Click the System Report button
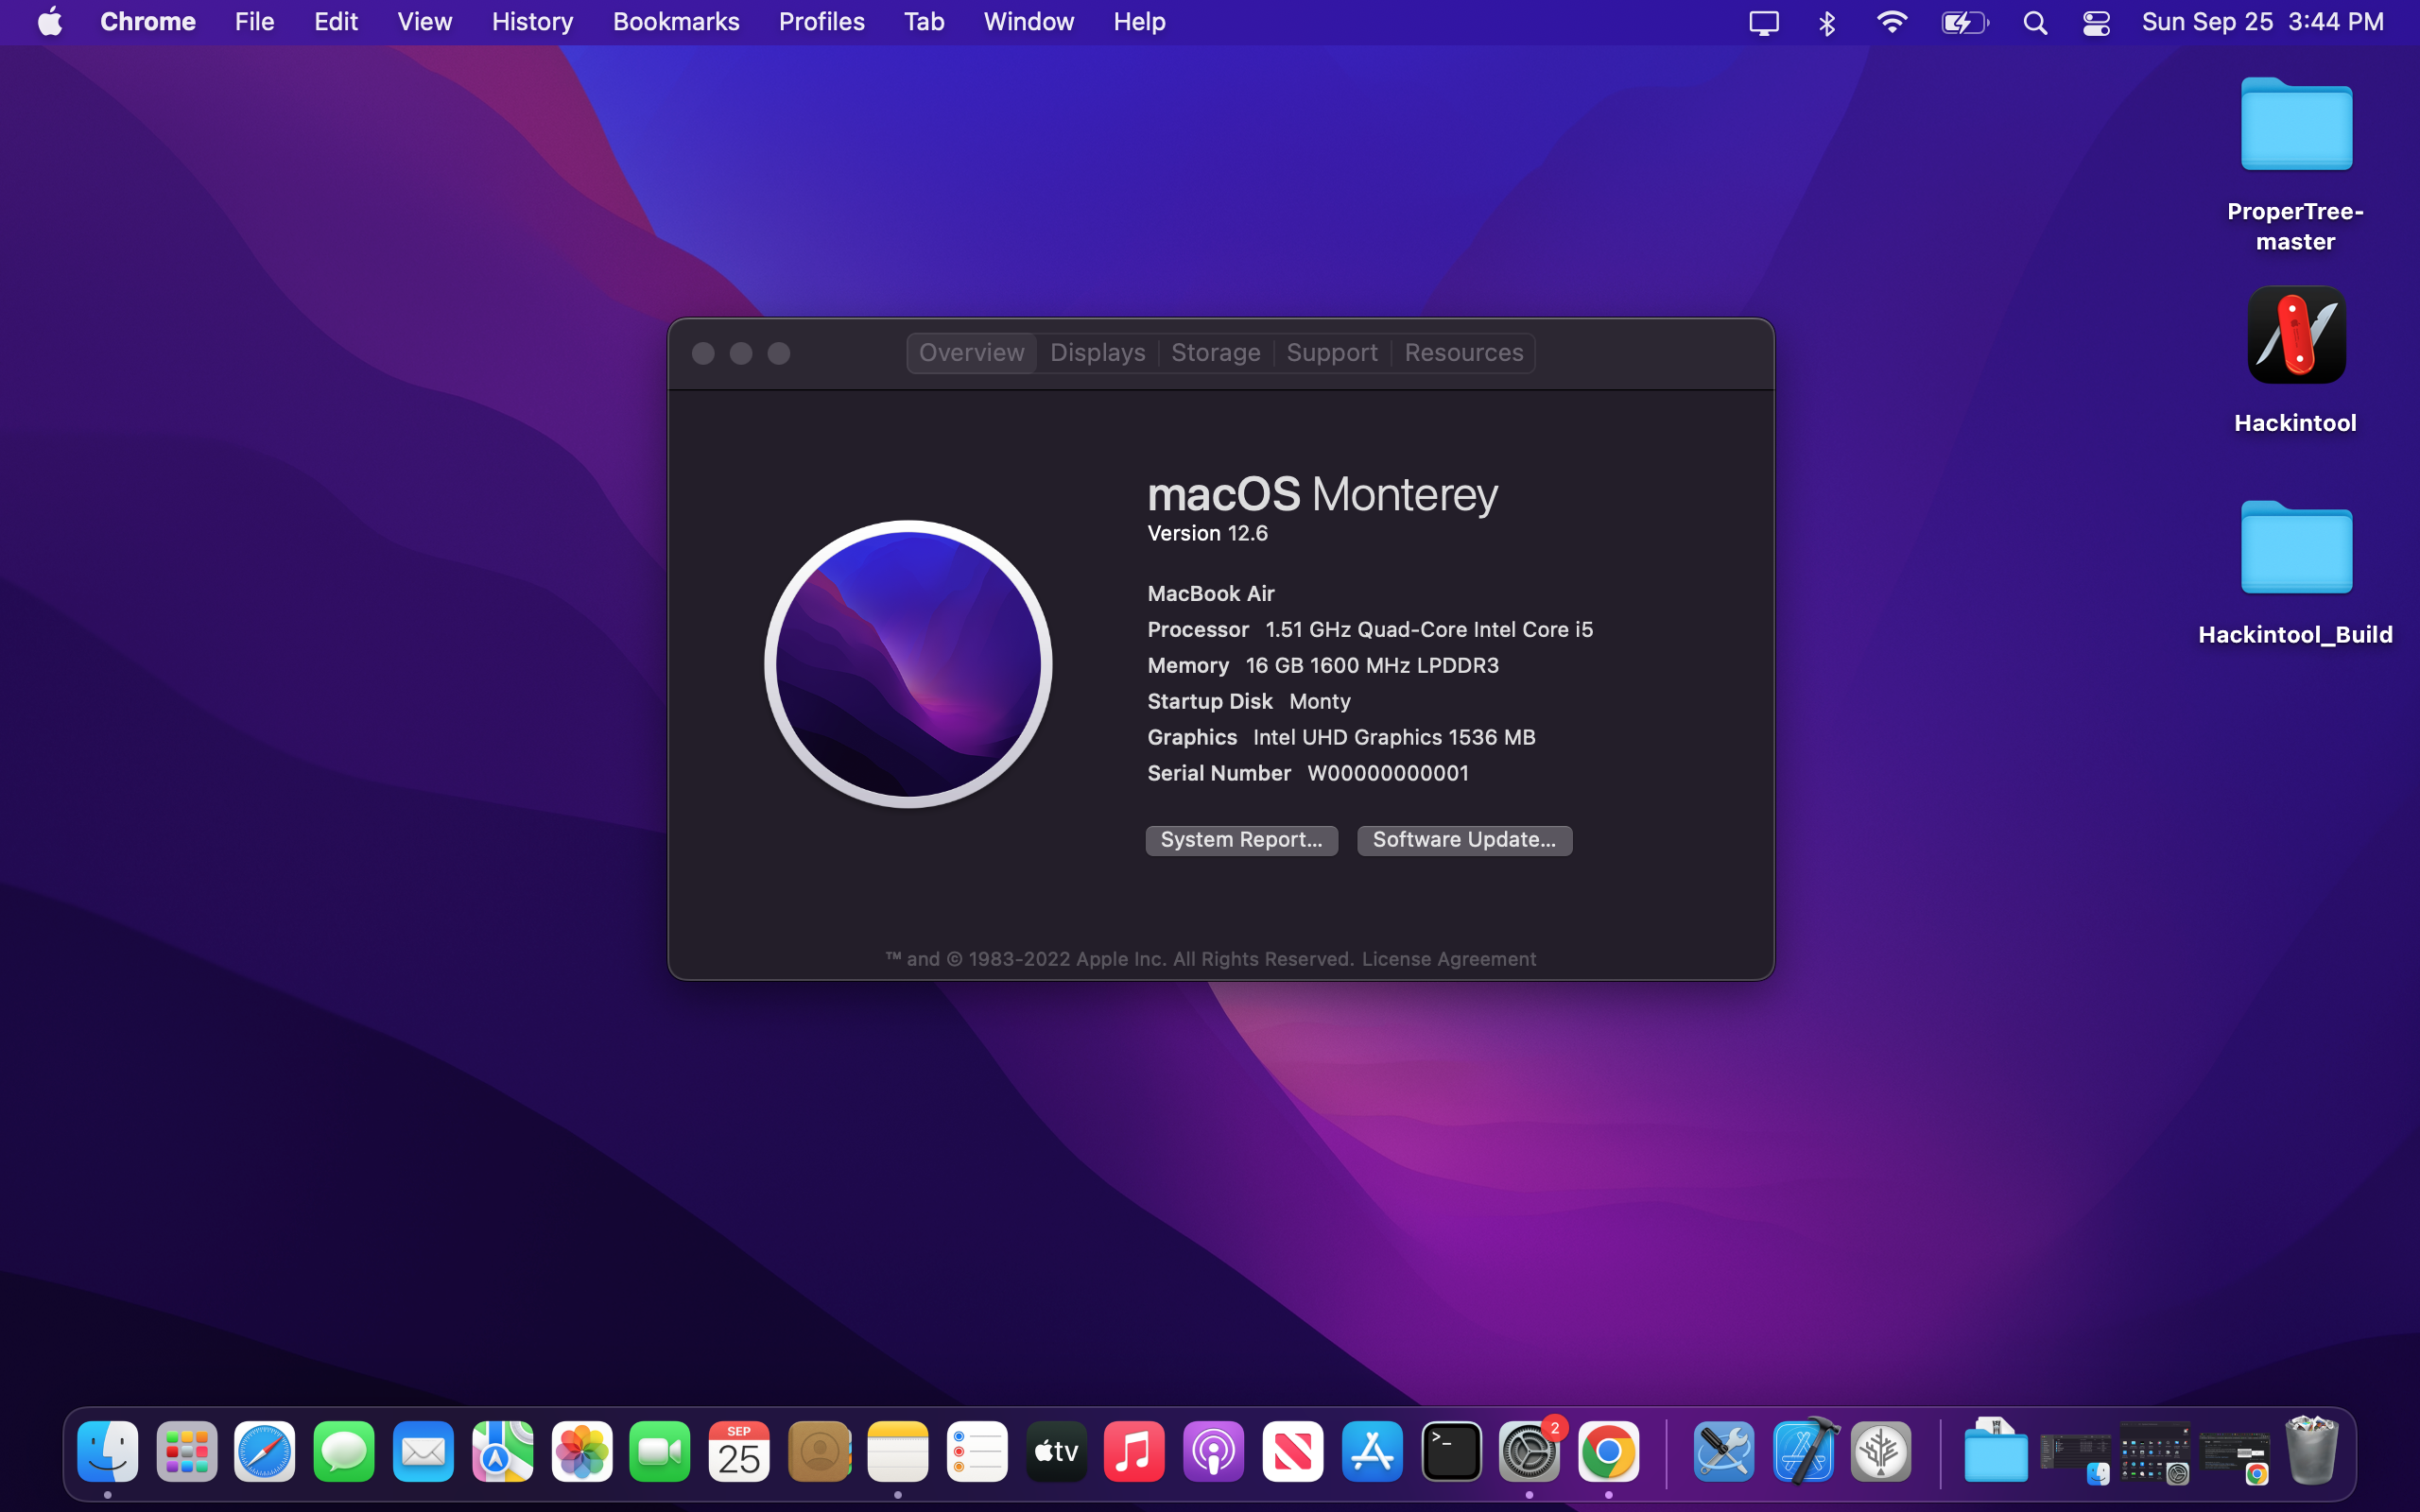 [1241, 840]
